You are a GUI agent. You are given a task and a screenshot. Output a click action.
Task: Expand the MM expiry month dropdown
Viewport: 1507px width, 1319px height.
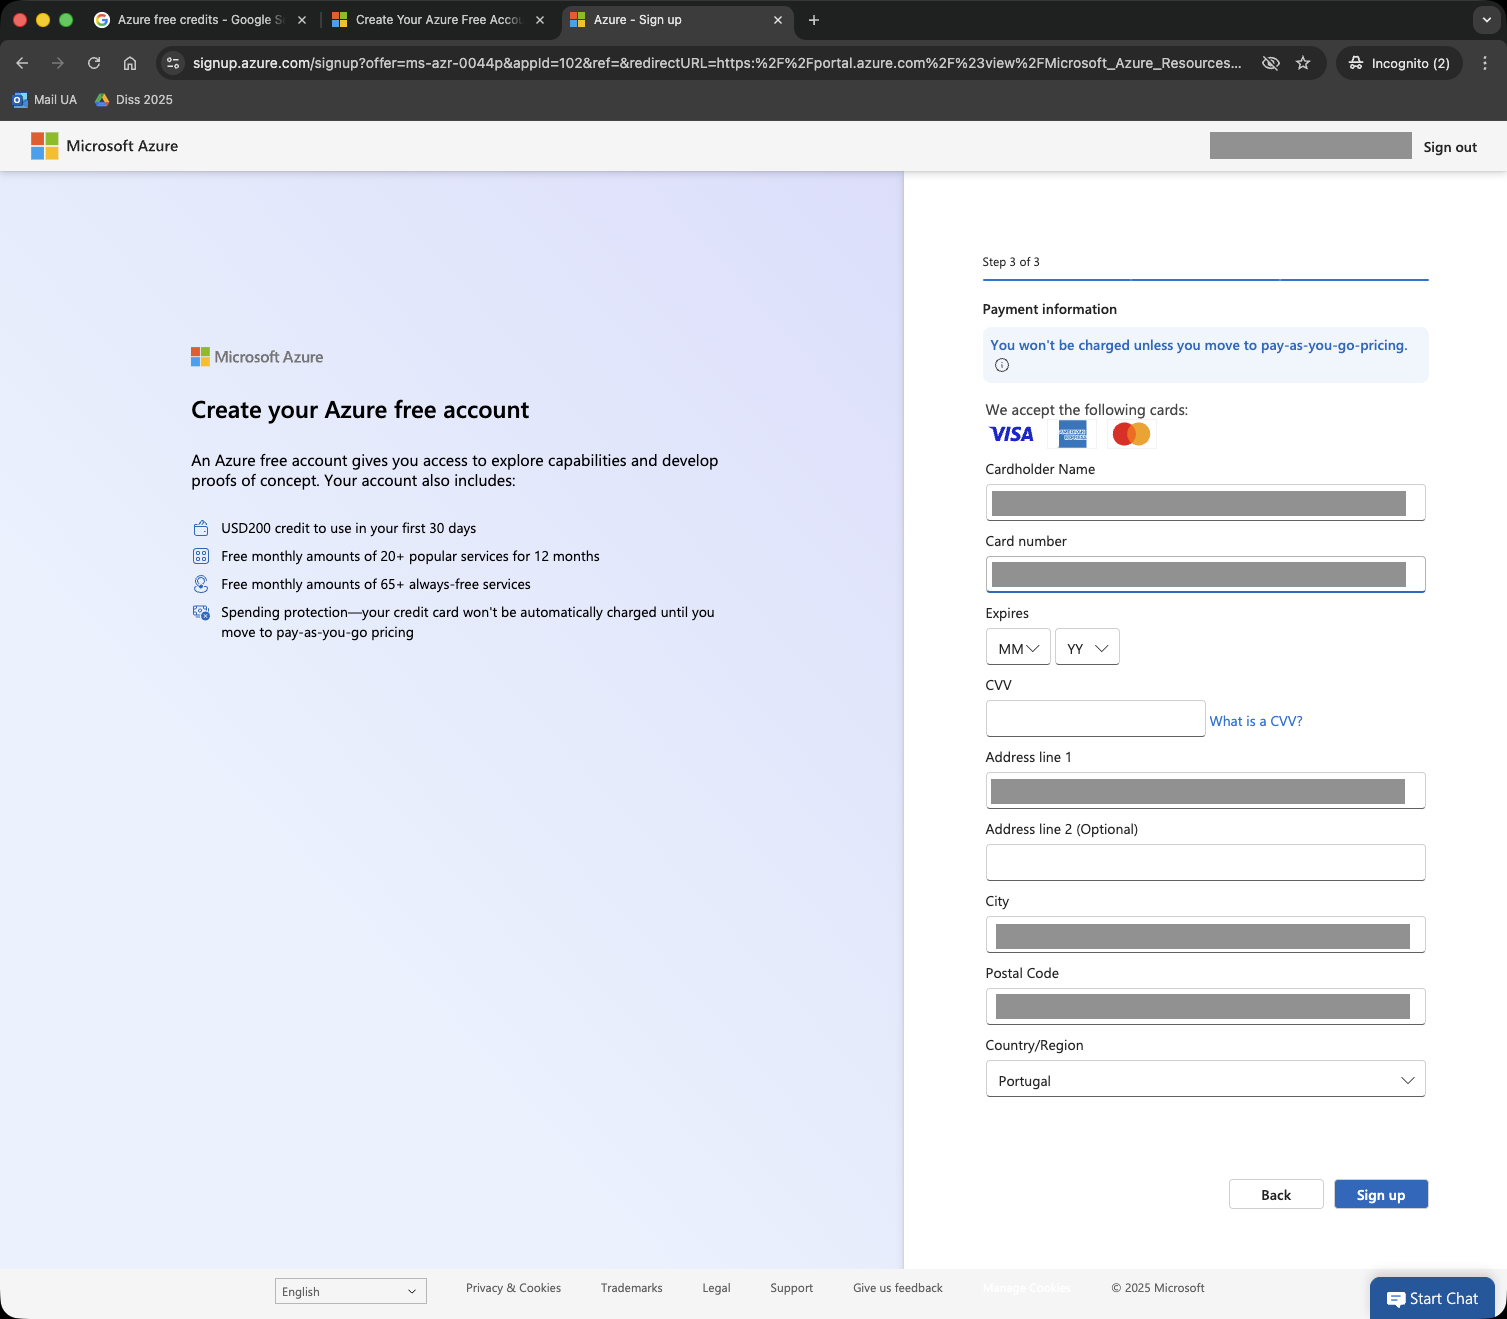click(1018, 648)
